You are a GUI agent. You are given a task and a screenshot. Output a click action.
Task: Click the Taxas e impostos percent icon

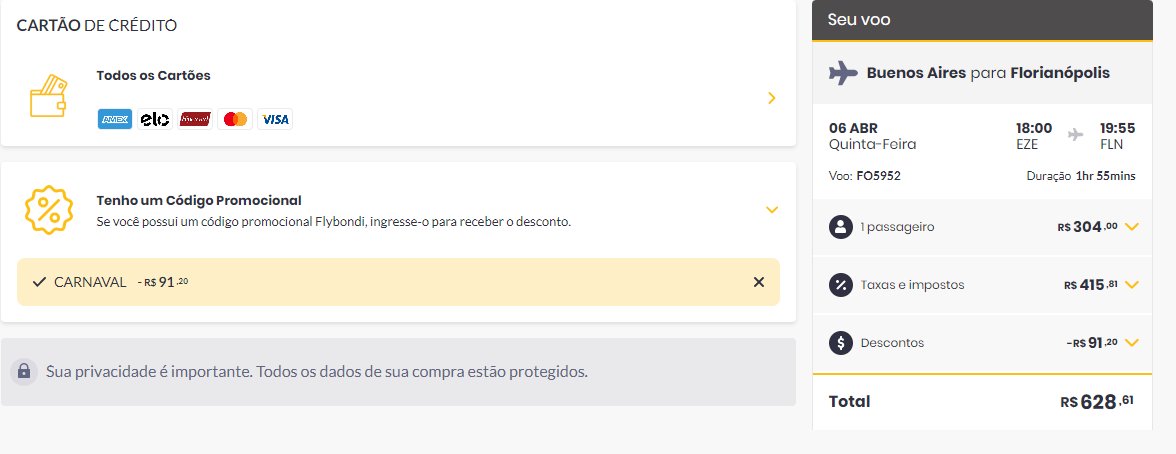click(x=841, y=285)
